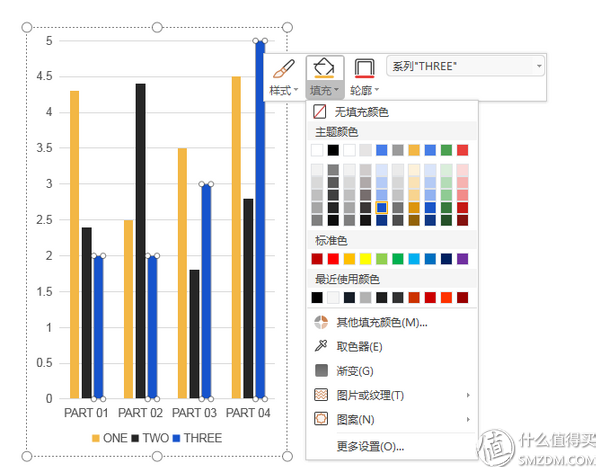The width and height of the screenshot is (600, 472).
Task: Click the 填充 fill bucket icon
Action: pyautogui.click(x=324, y=69)
